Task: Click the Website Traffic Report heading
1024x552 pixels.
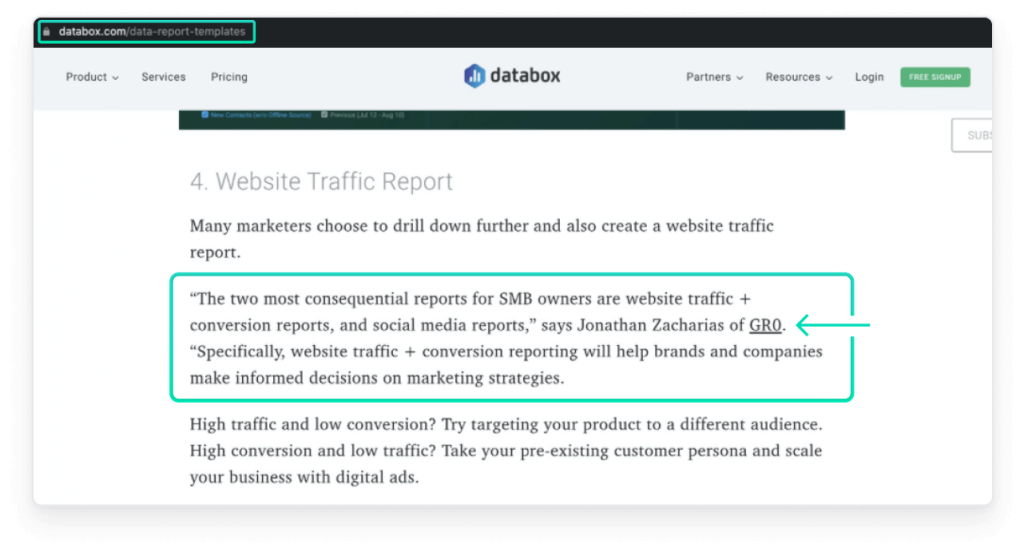Action: click(x=321, y=182)
